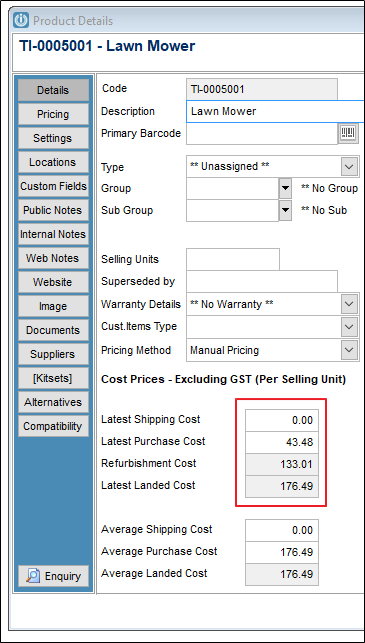Select the Suppliers tab
This screenshot has height=643, width=365.
click(x=53, y=354)
